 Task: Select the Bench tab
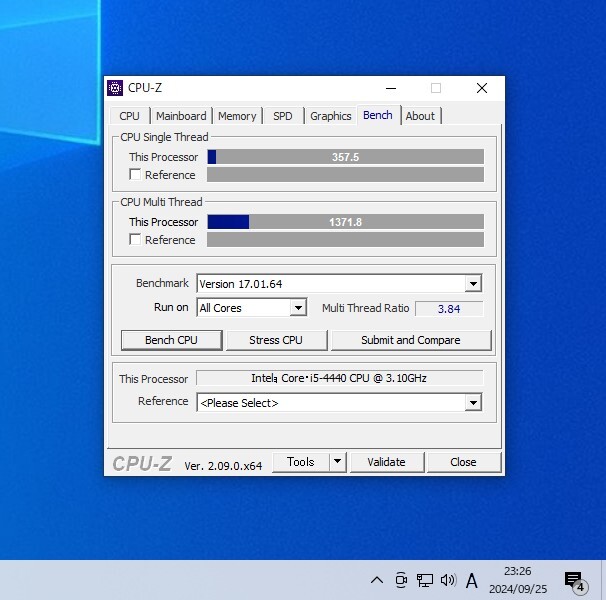[x=378, y=115]
